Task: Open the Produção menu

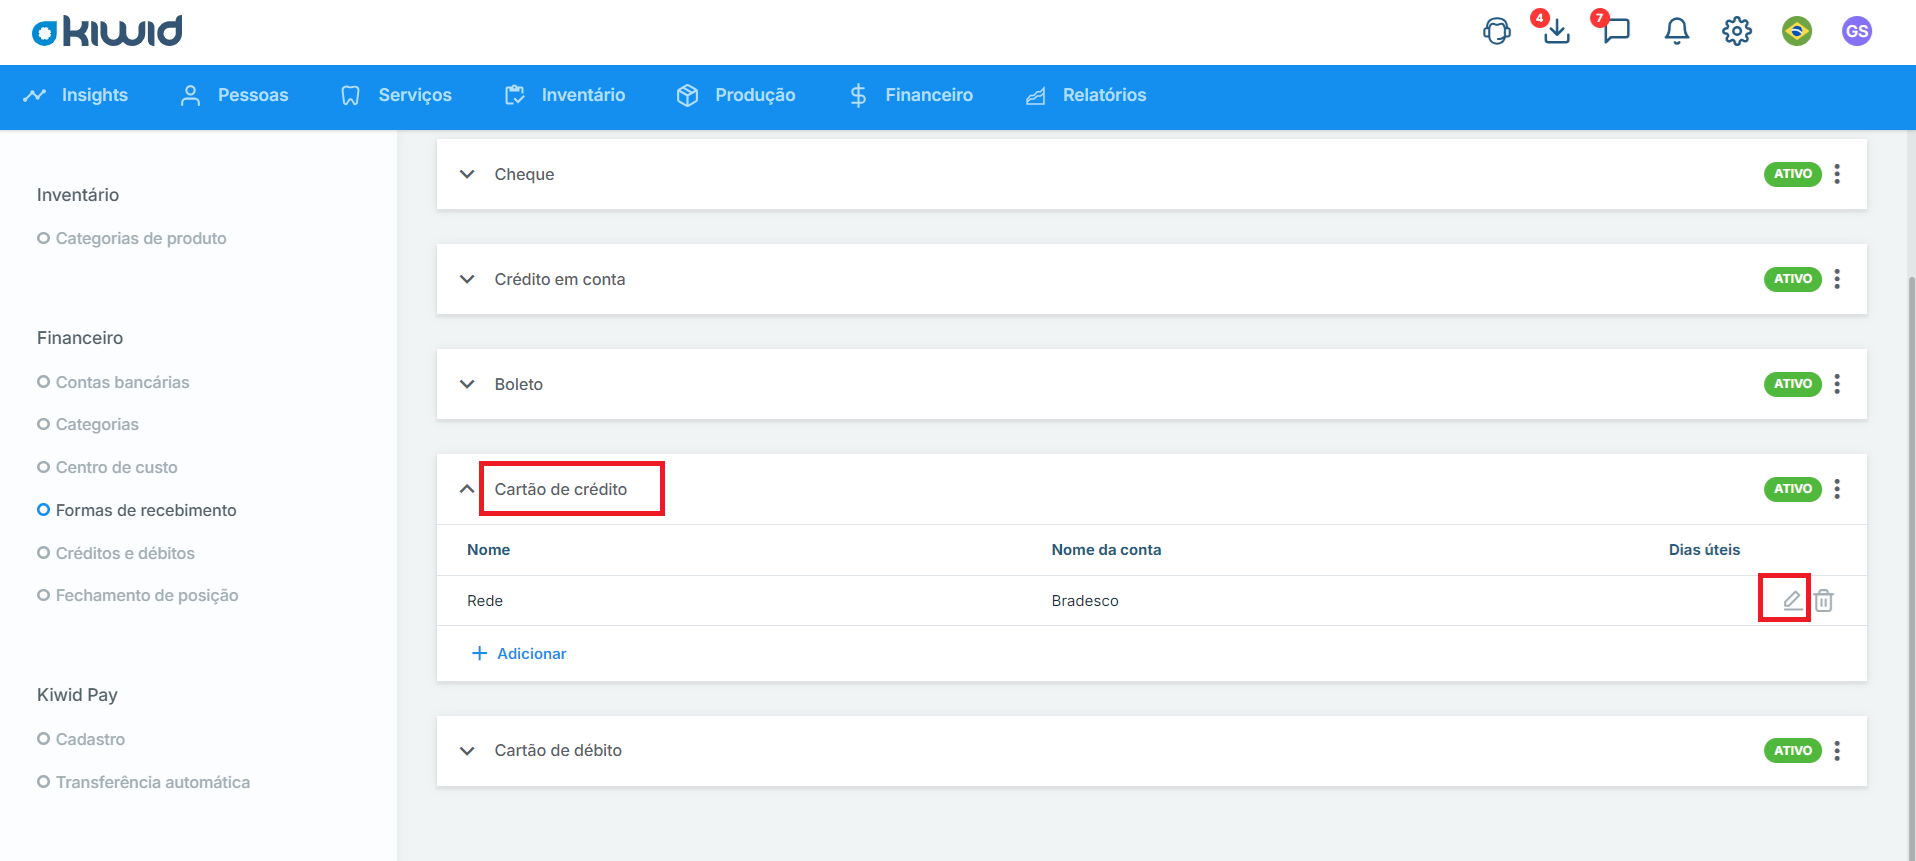Action: pos(736,95)
